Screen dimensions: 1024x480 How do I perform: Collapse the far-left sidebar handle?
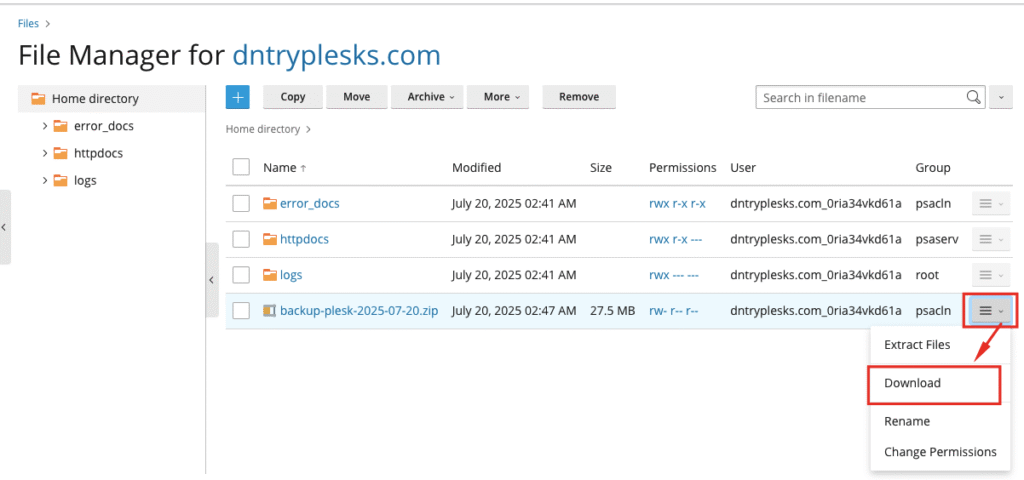(x=5, y=227)
